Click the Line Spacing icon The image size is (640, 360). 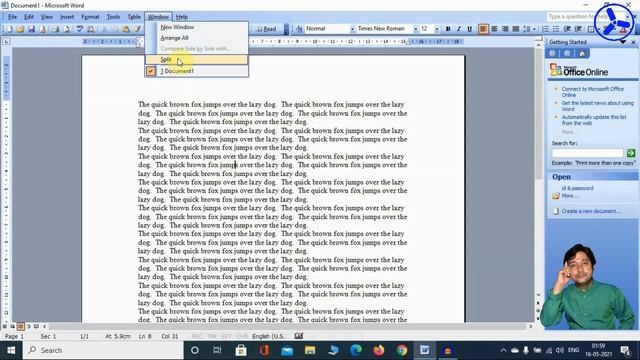point(527,29)
